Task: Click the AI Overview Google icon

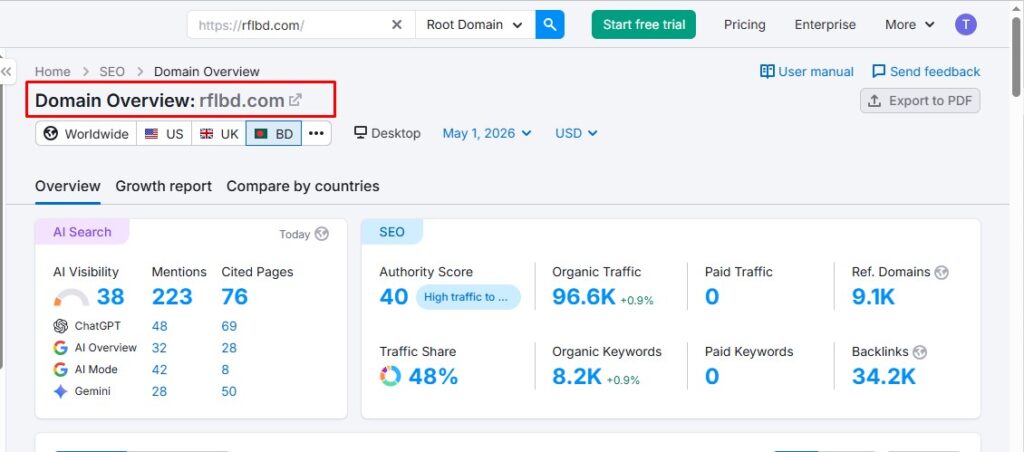Action: click(61, 347)
